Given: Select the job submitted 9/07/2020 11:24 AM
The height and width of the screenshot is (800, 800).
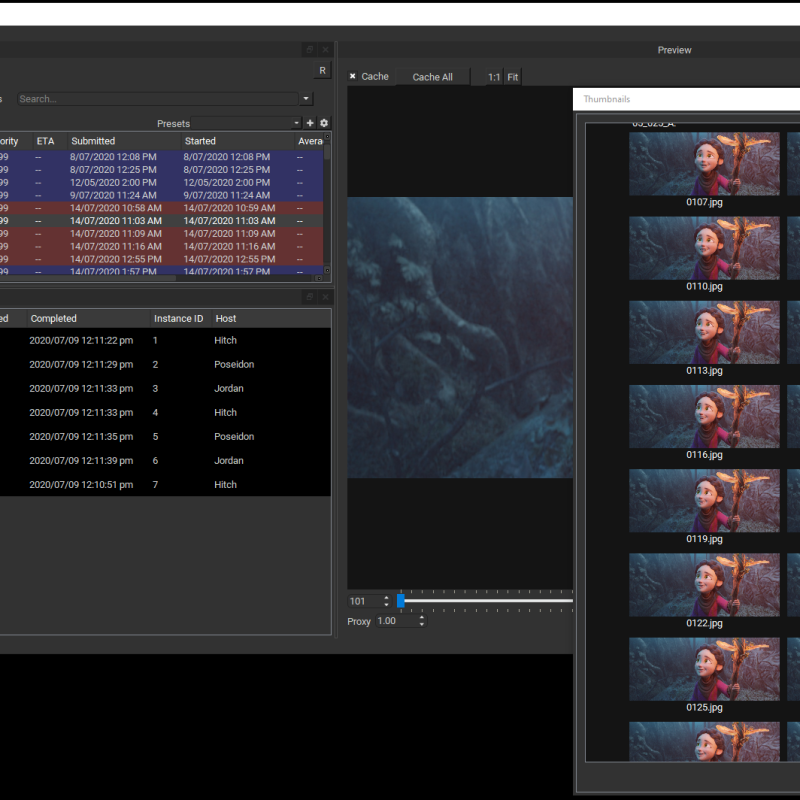Looking at the screenshot, I should 161,195.
